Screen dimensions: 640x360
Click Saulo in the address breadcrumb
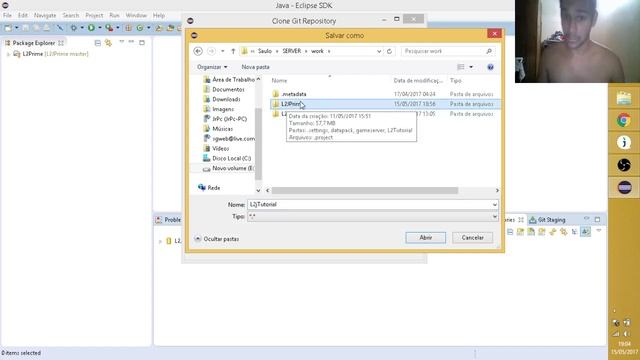point(264,51)
